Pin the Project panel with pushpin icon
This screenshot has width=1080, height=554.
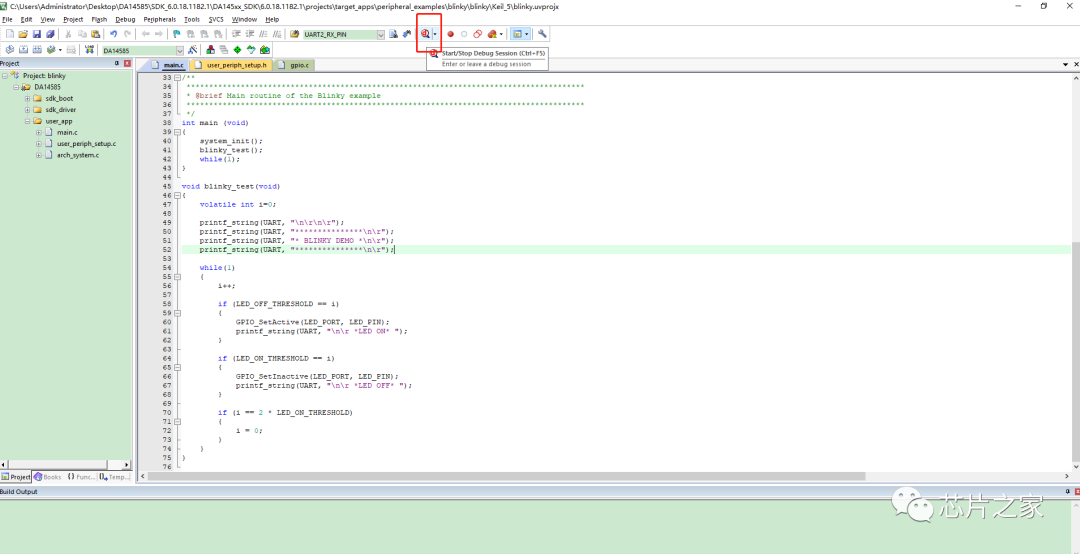pyautogui.click(x=117, y=63)
